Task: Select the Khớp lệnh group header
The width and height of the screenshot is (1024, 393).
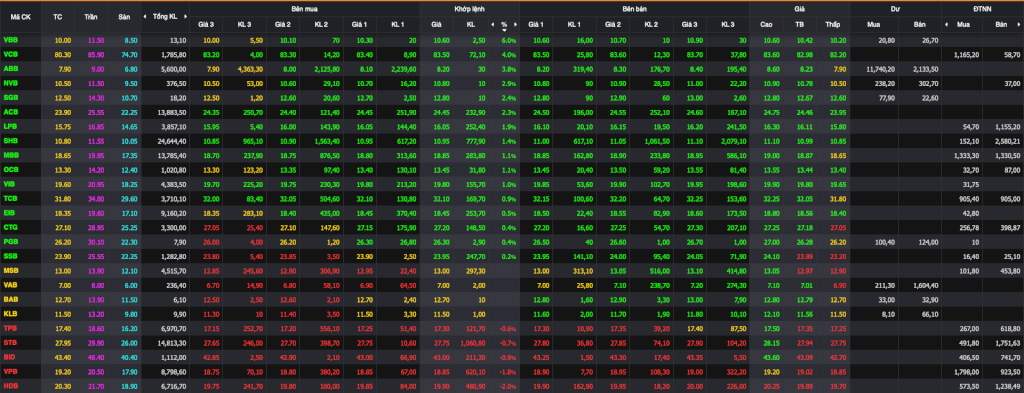Action: click(x=470, y=9)
